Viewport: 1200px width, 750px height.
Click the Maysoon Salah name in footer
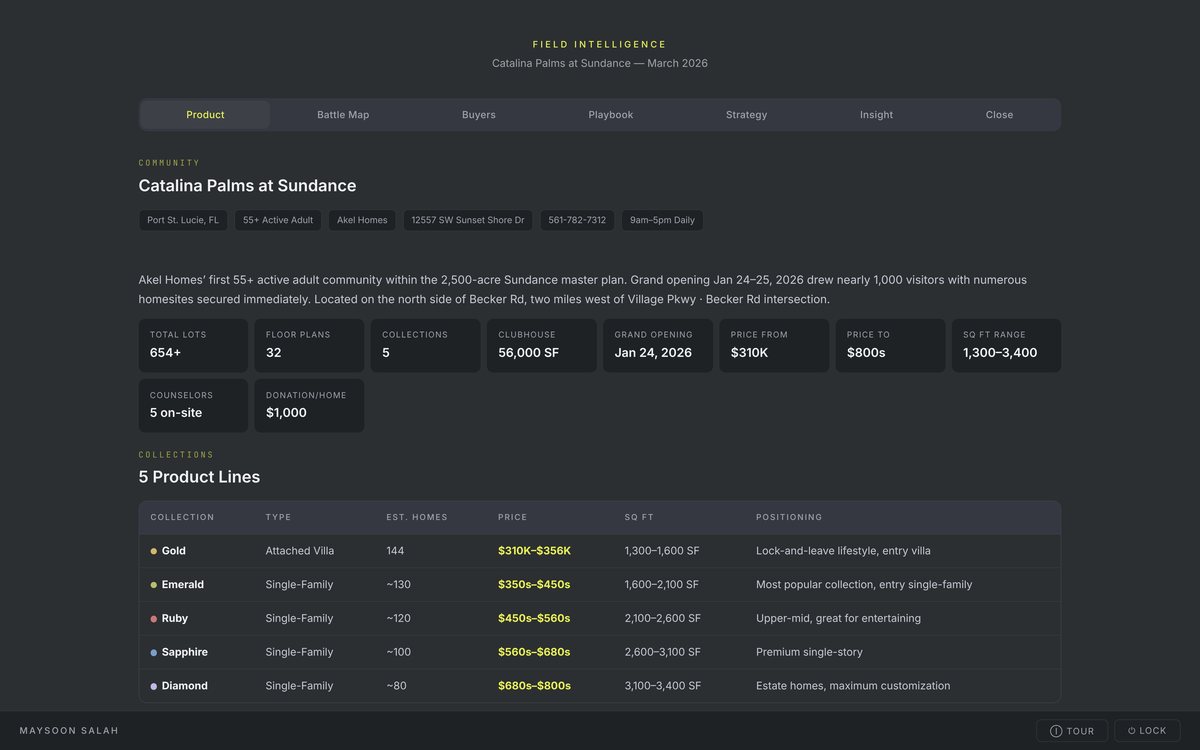[x=69, y=731]
